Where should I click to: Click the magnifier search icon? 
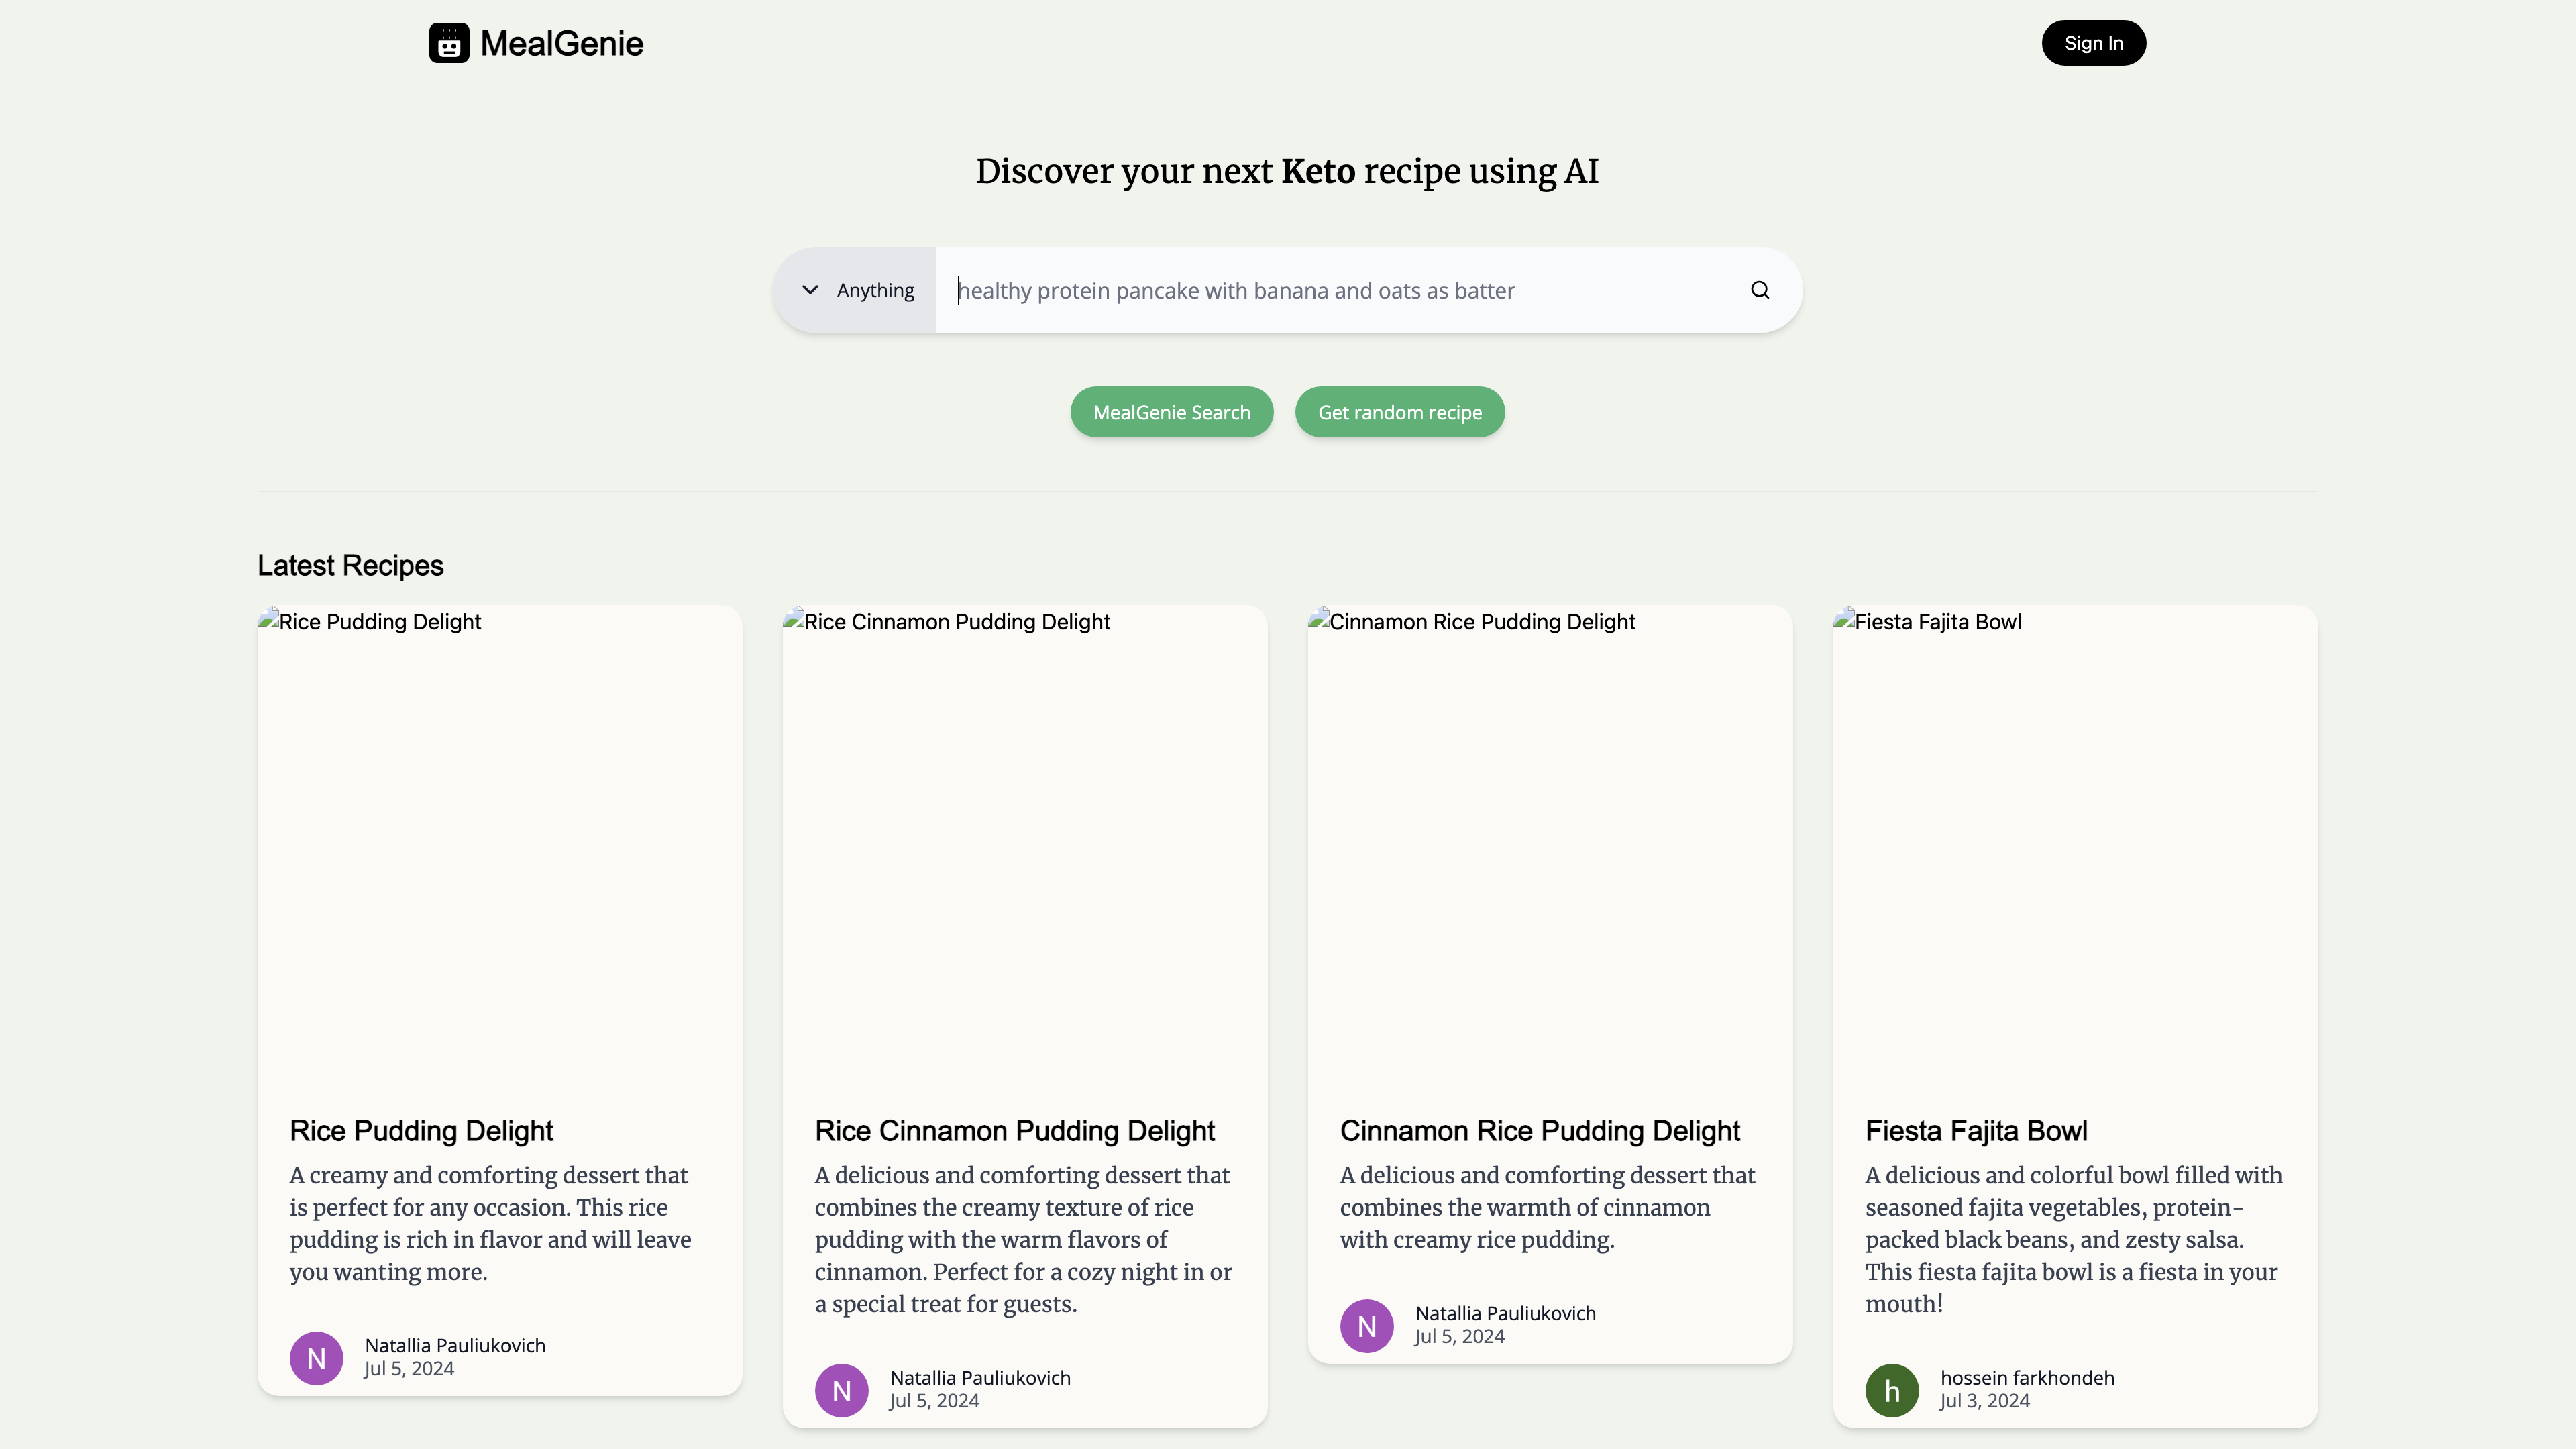click(1760, 290)
